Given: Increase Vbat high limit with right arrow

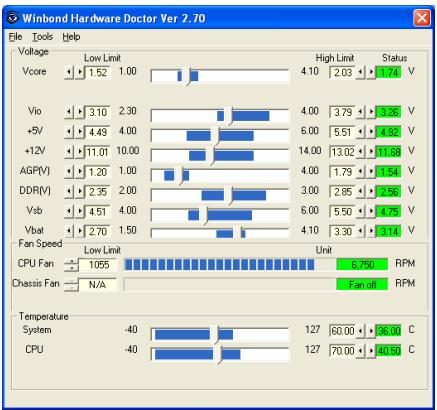Looking at the screenshot, I should point(371,231).
